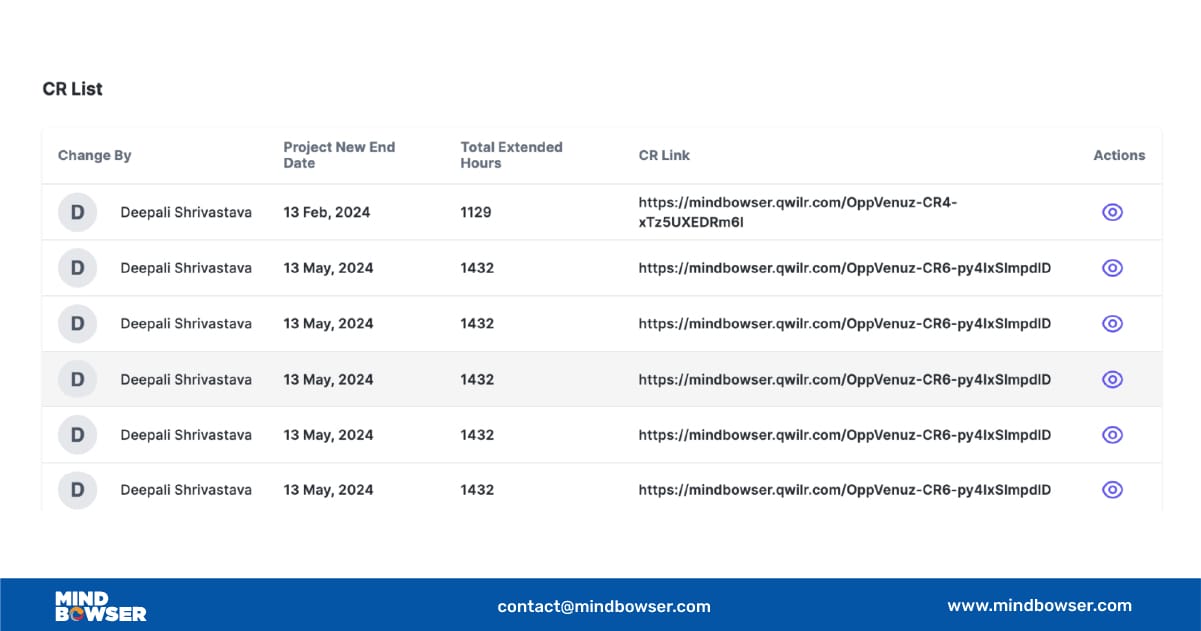Click the contact@mindbowser.com email address
1201x631 pixels.
click(604, 606)
